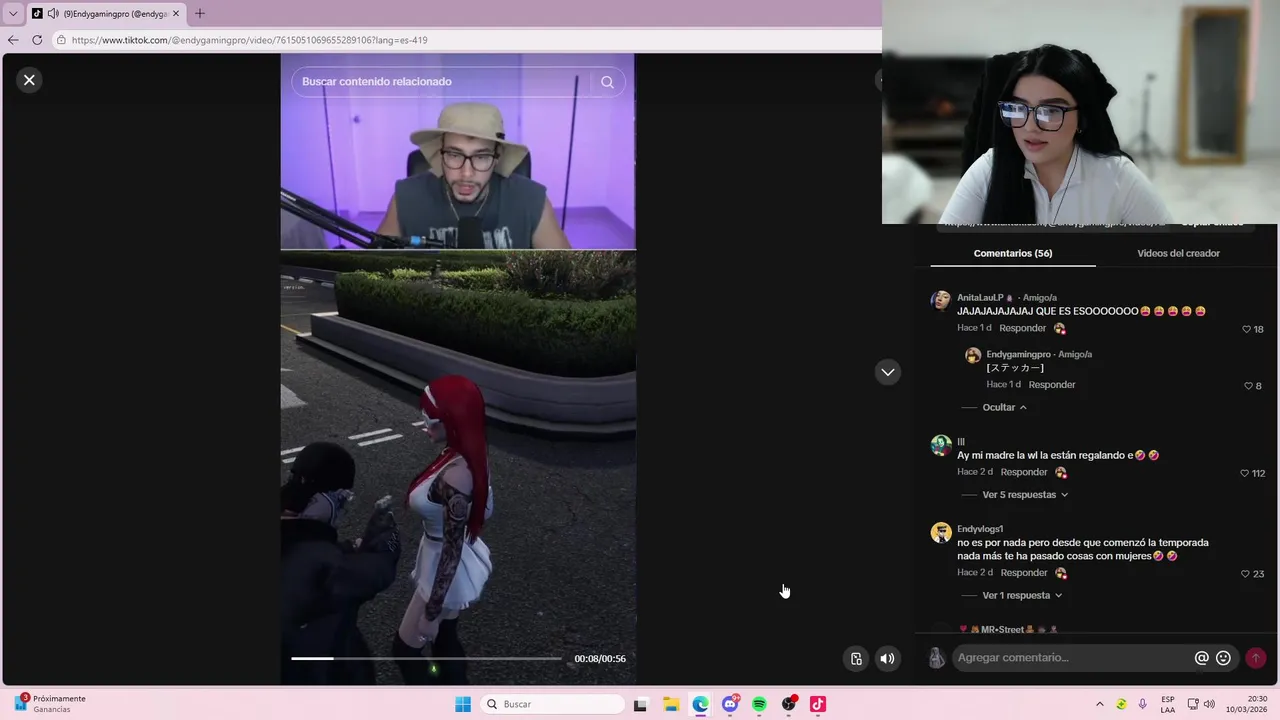Like Endyvlogs1's comment heart
Viewport: 1280px width, 720px height.
(1245, 574)
